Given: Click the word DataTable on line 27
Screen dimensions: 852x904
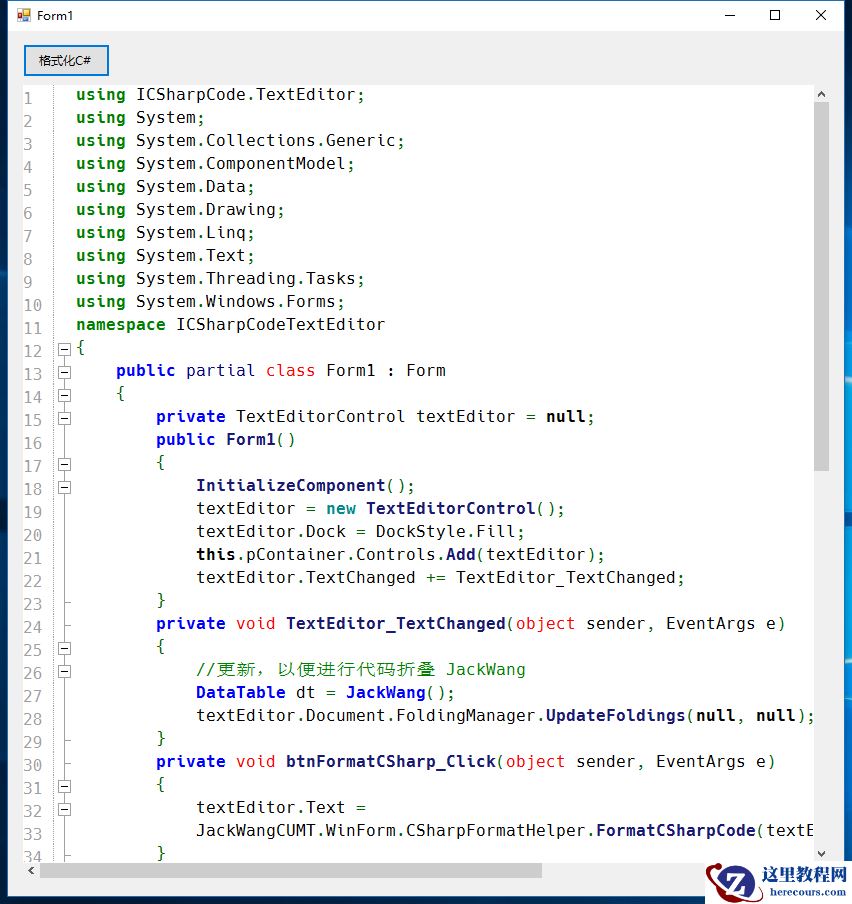Looking at the screenshot, I should point(240,692).
